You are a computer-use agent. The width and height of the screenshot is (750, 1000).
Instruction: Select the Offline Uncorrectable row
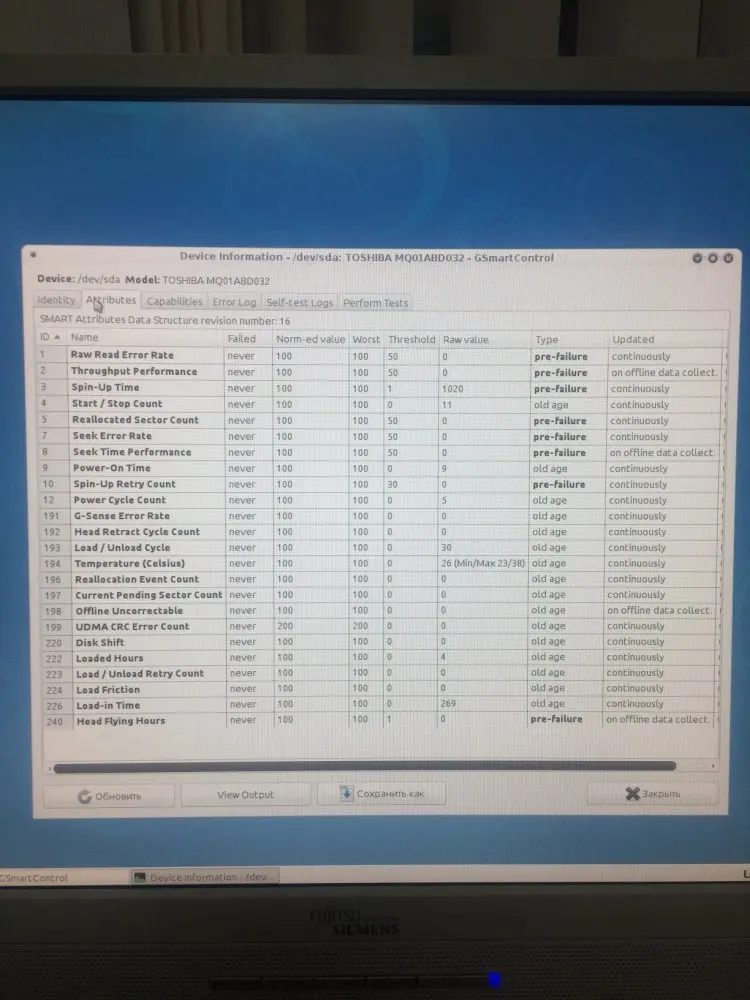pyautogui.click(x=380, y=610)
